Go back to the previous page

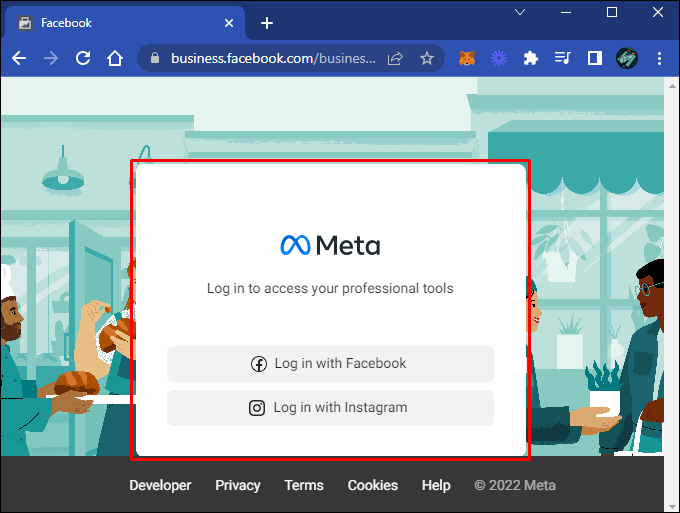(19, 58)
